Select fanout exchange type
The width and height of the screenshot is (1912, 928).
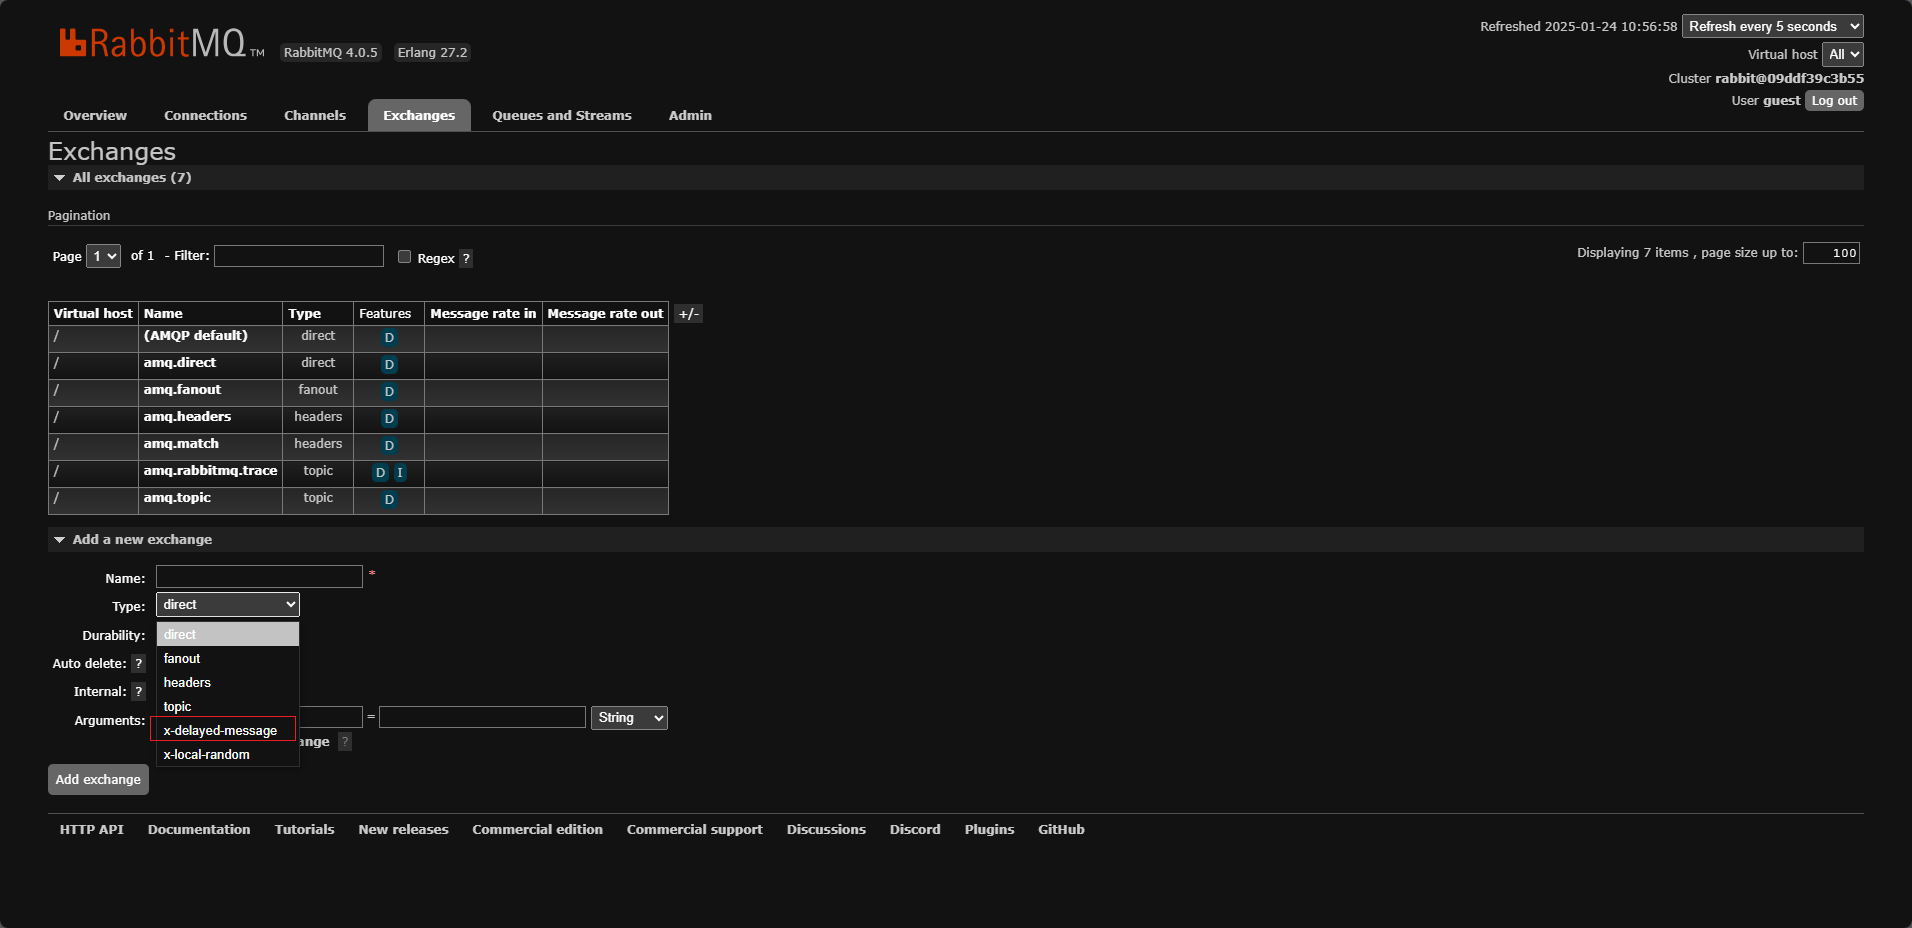tap(228, 659)
